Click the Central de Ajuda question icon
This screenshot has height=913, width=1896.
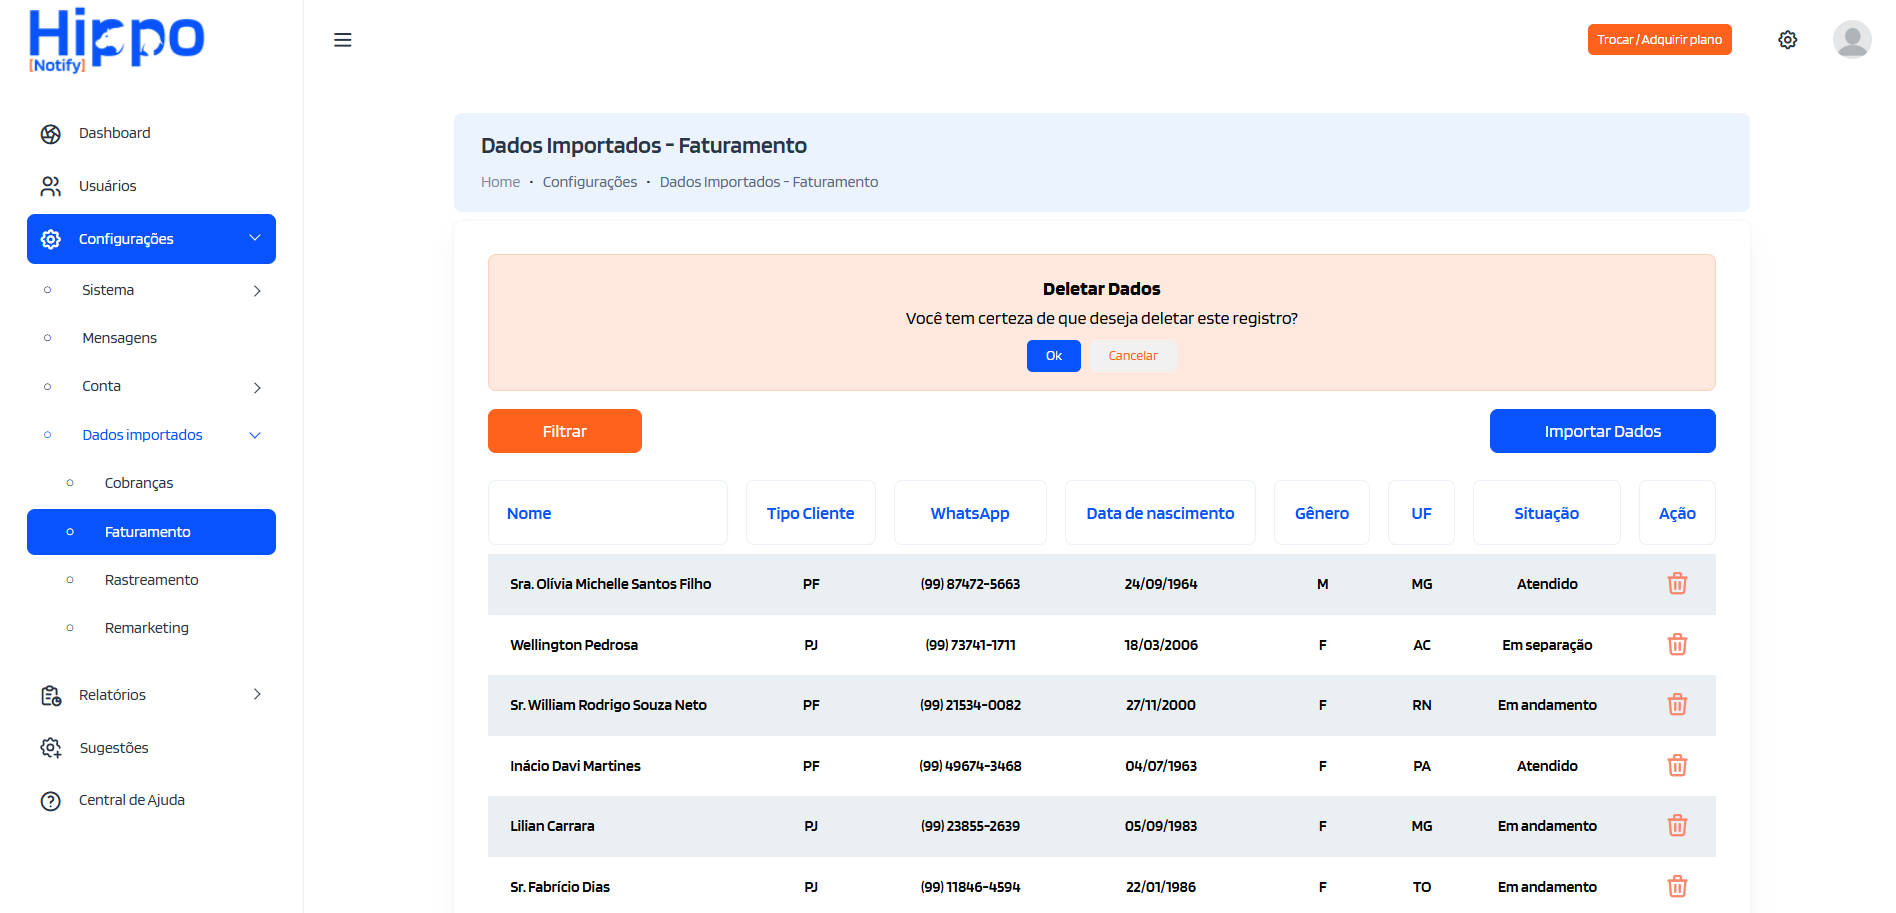click(51, 801)
